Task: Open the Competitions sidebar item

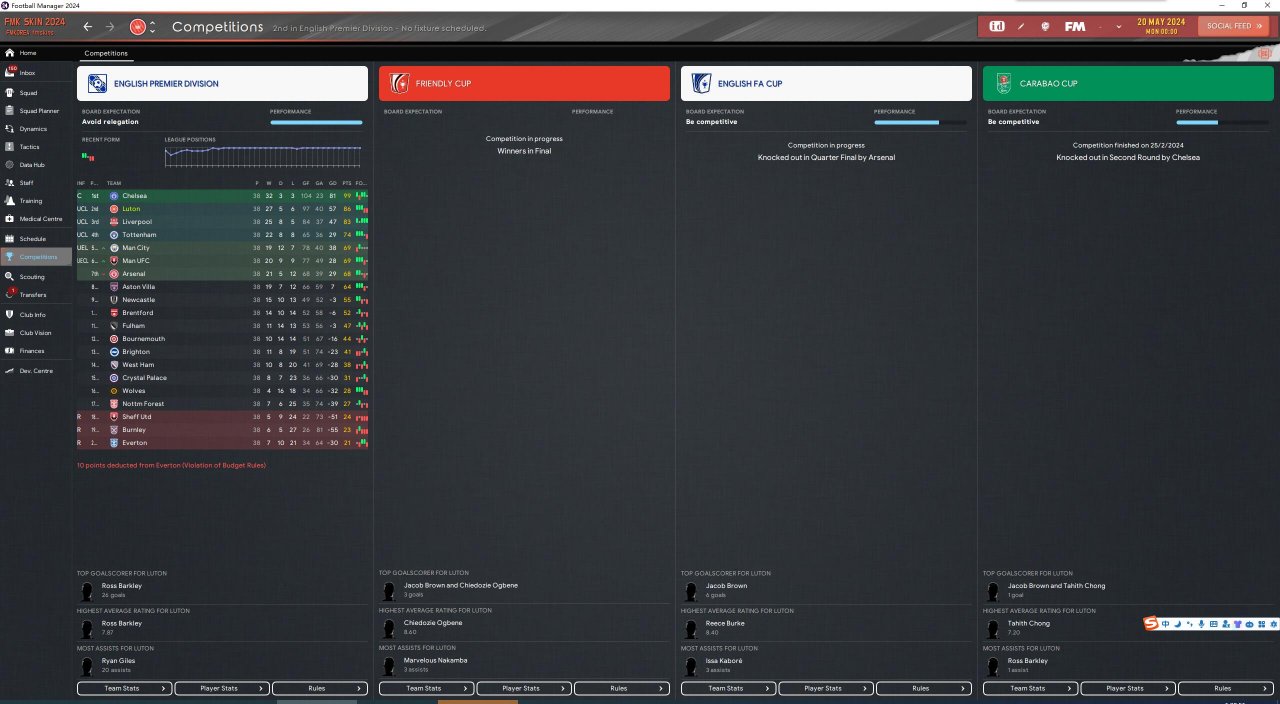Action: point(36,257)
